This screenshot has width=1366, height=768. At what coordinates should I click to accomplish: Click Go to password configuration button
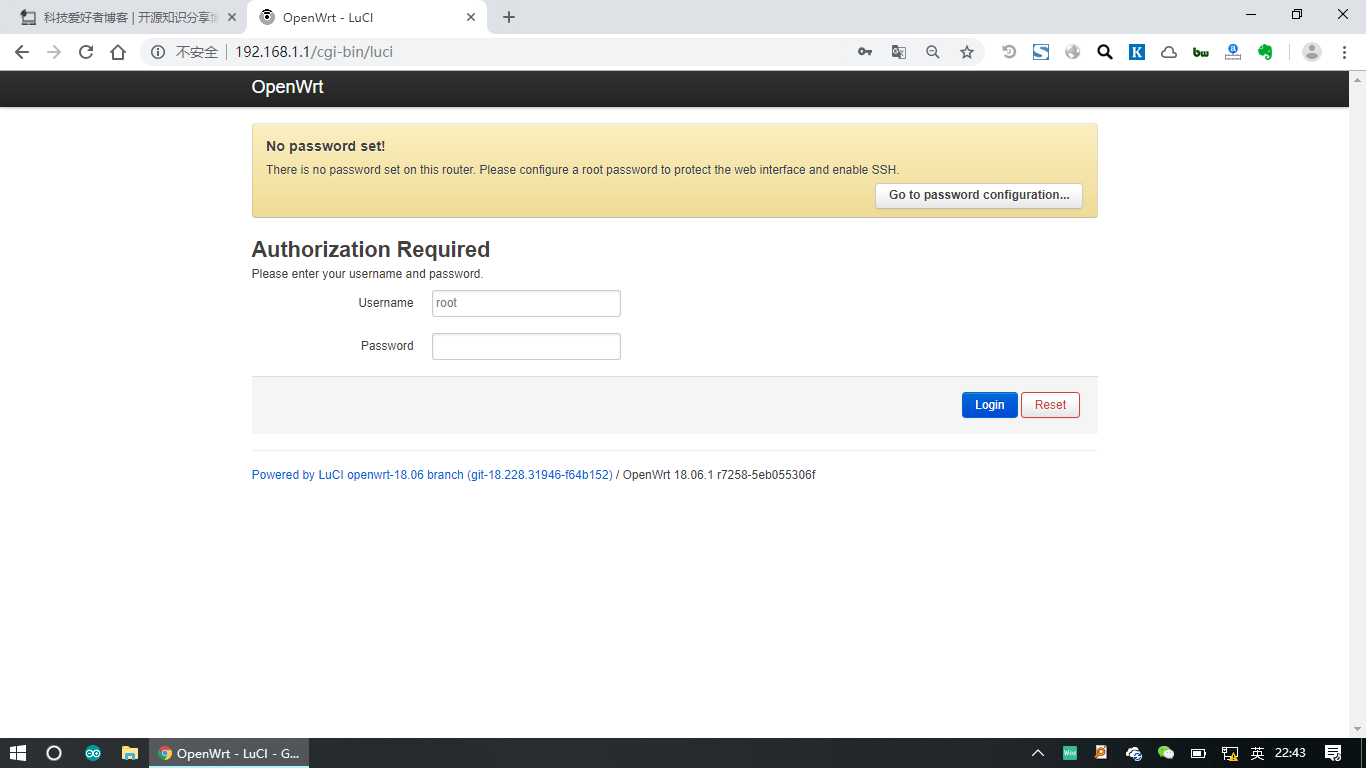978,195
